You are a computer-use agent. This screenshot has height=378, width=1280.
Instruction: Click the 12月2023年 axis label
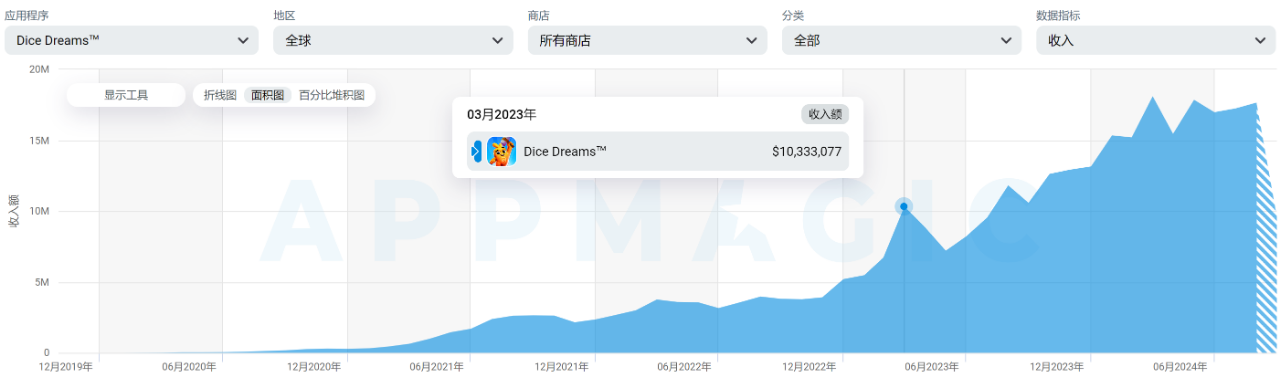click(1057, 366)
